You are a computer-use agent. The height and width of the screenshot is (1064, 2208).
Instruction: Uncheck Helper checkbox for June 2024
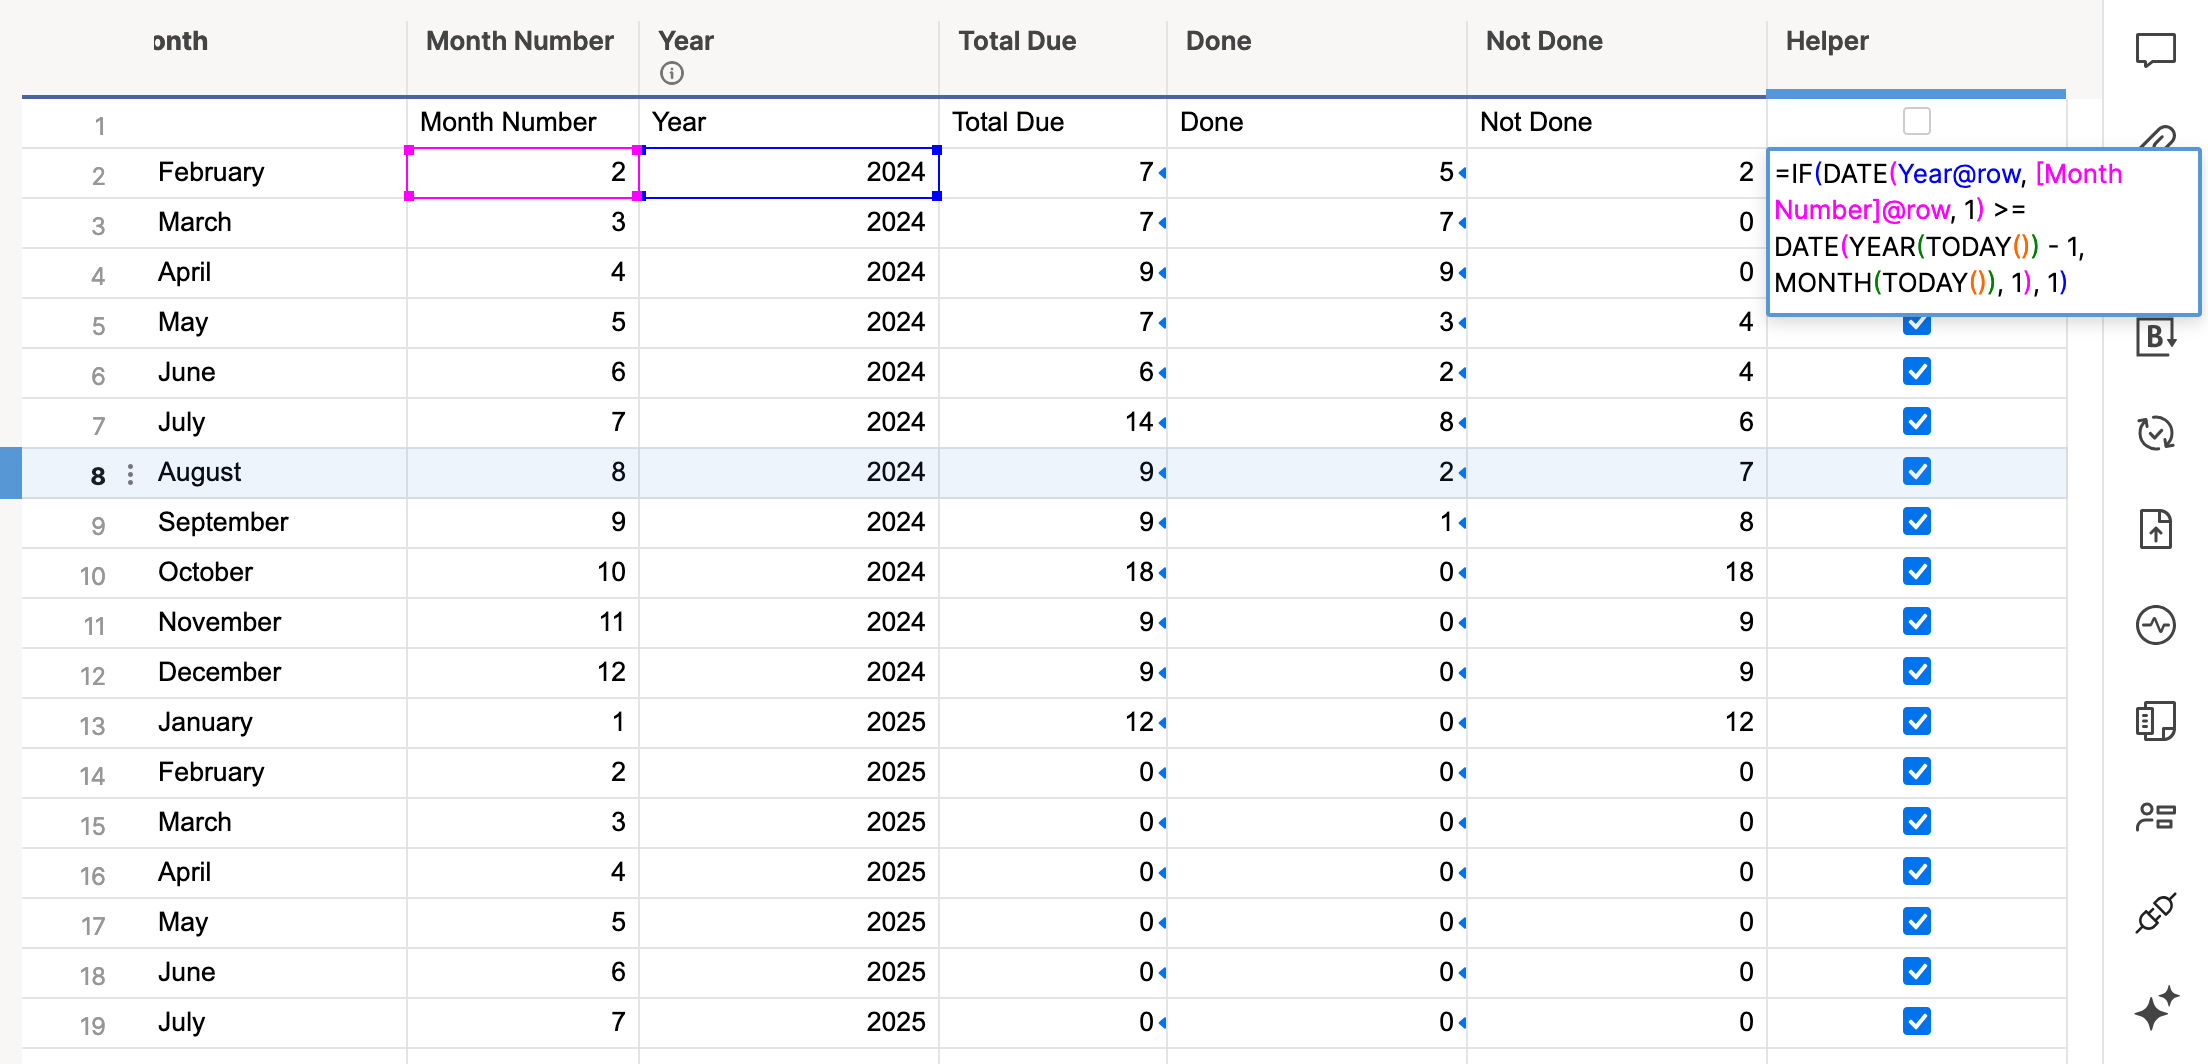coord(1917,371)
